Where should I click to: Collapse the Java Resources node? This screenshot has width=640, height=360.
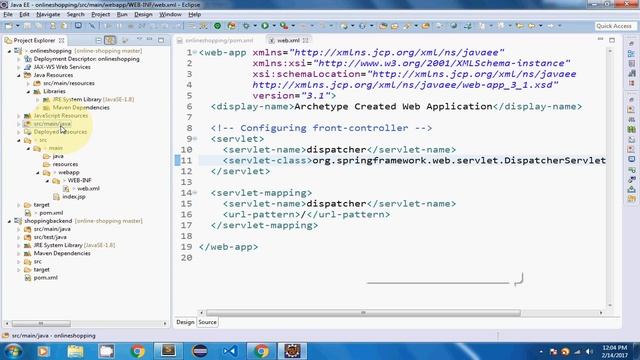19,76
